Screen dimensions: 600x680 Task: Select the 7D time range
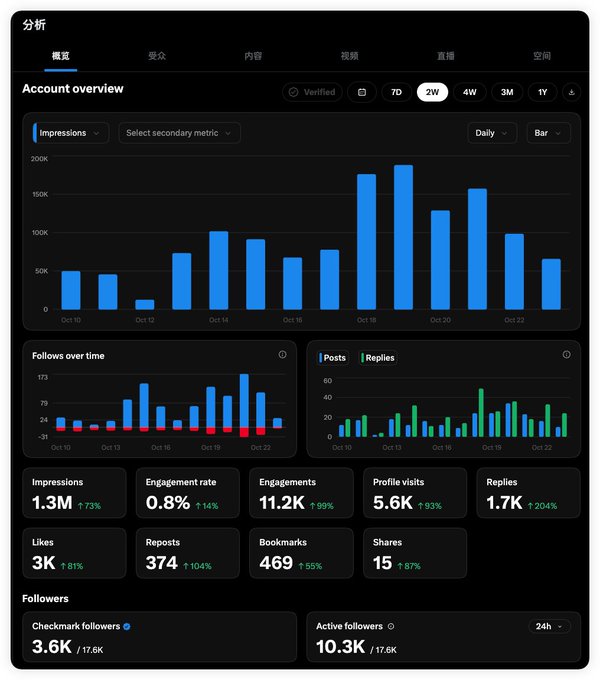coord(396,92)
